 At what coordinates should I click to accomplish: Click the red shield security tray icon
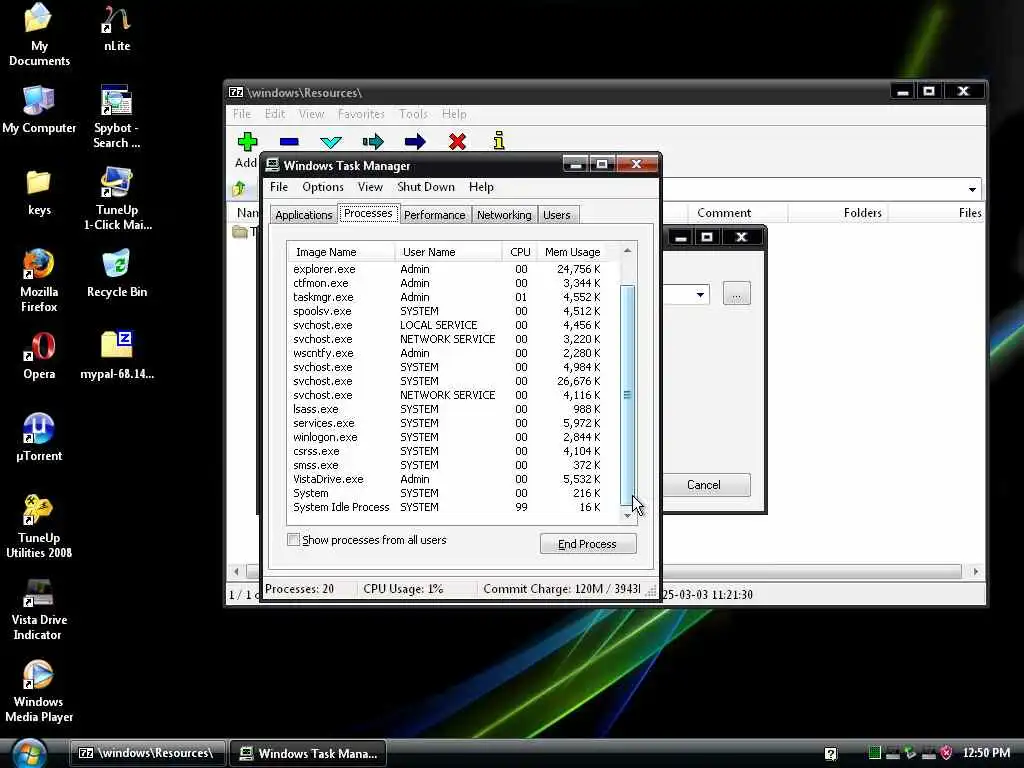point(946,753)
